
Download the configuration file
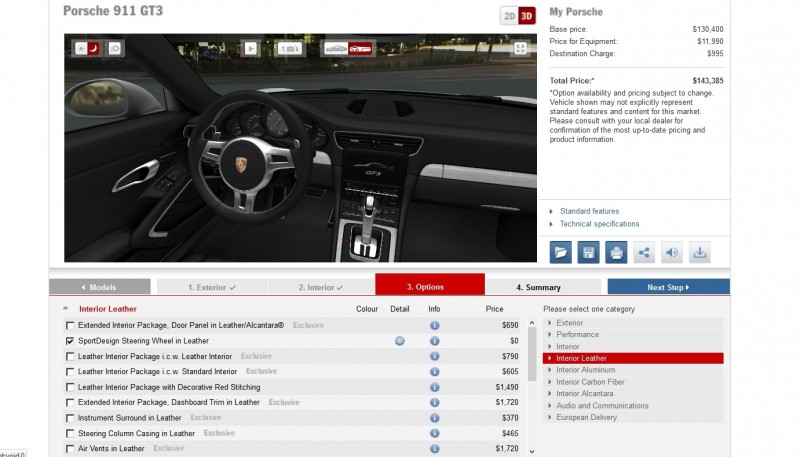[x=700, y=252]
